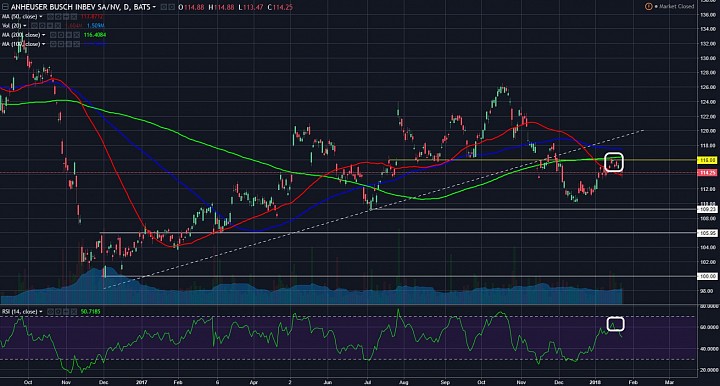Click the 2017 date label on time axis
720x386 pixels.
pos(142,382)
